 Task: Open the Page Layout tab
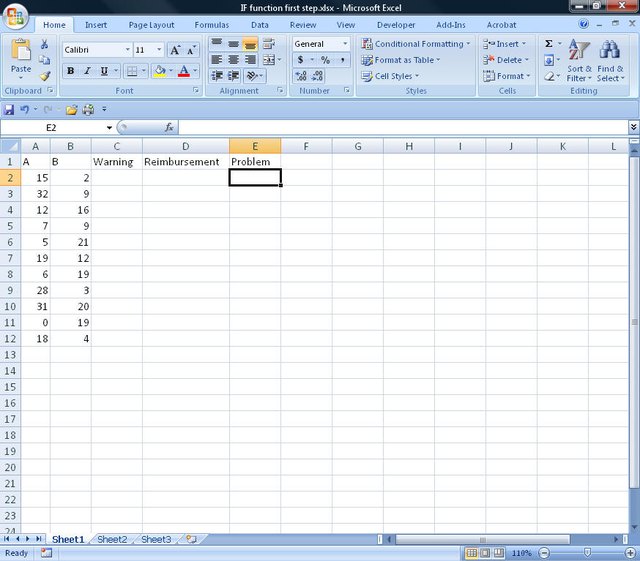[151, 25]
